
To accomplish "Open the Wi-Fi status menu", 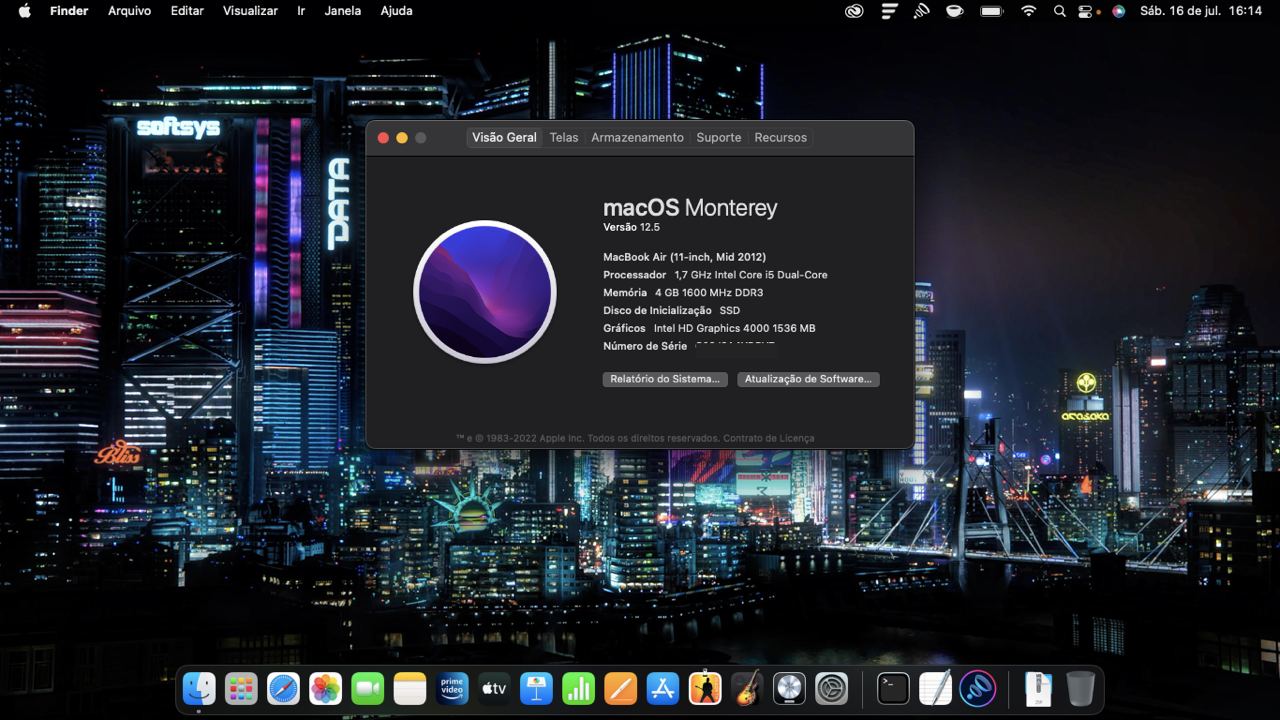I will (1028, 11).
